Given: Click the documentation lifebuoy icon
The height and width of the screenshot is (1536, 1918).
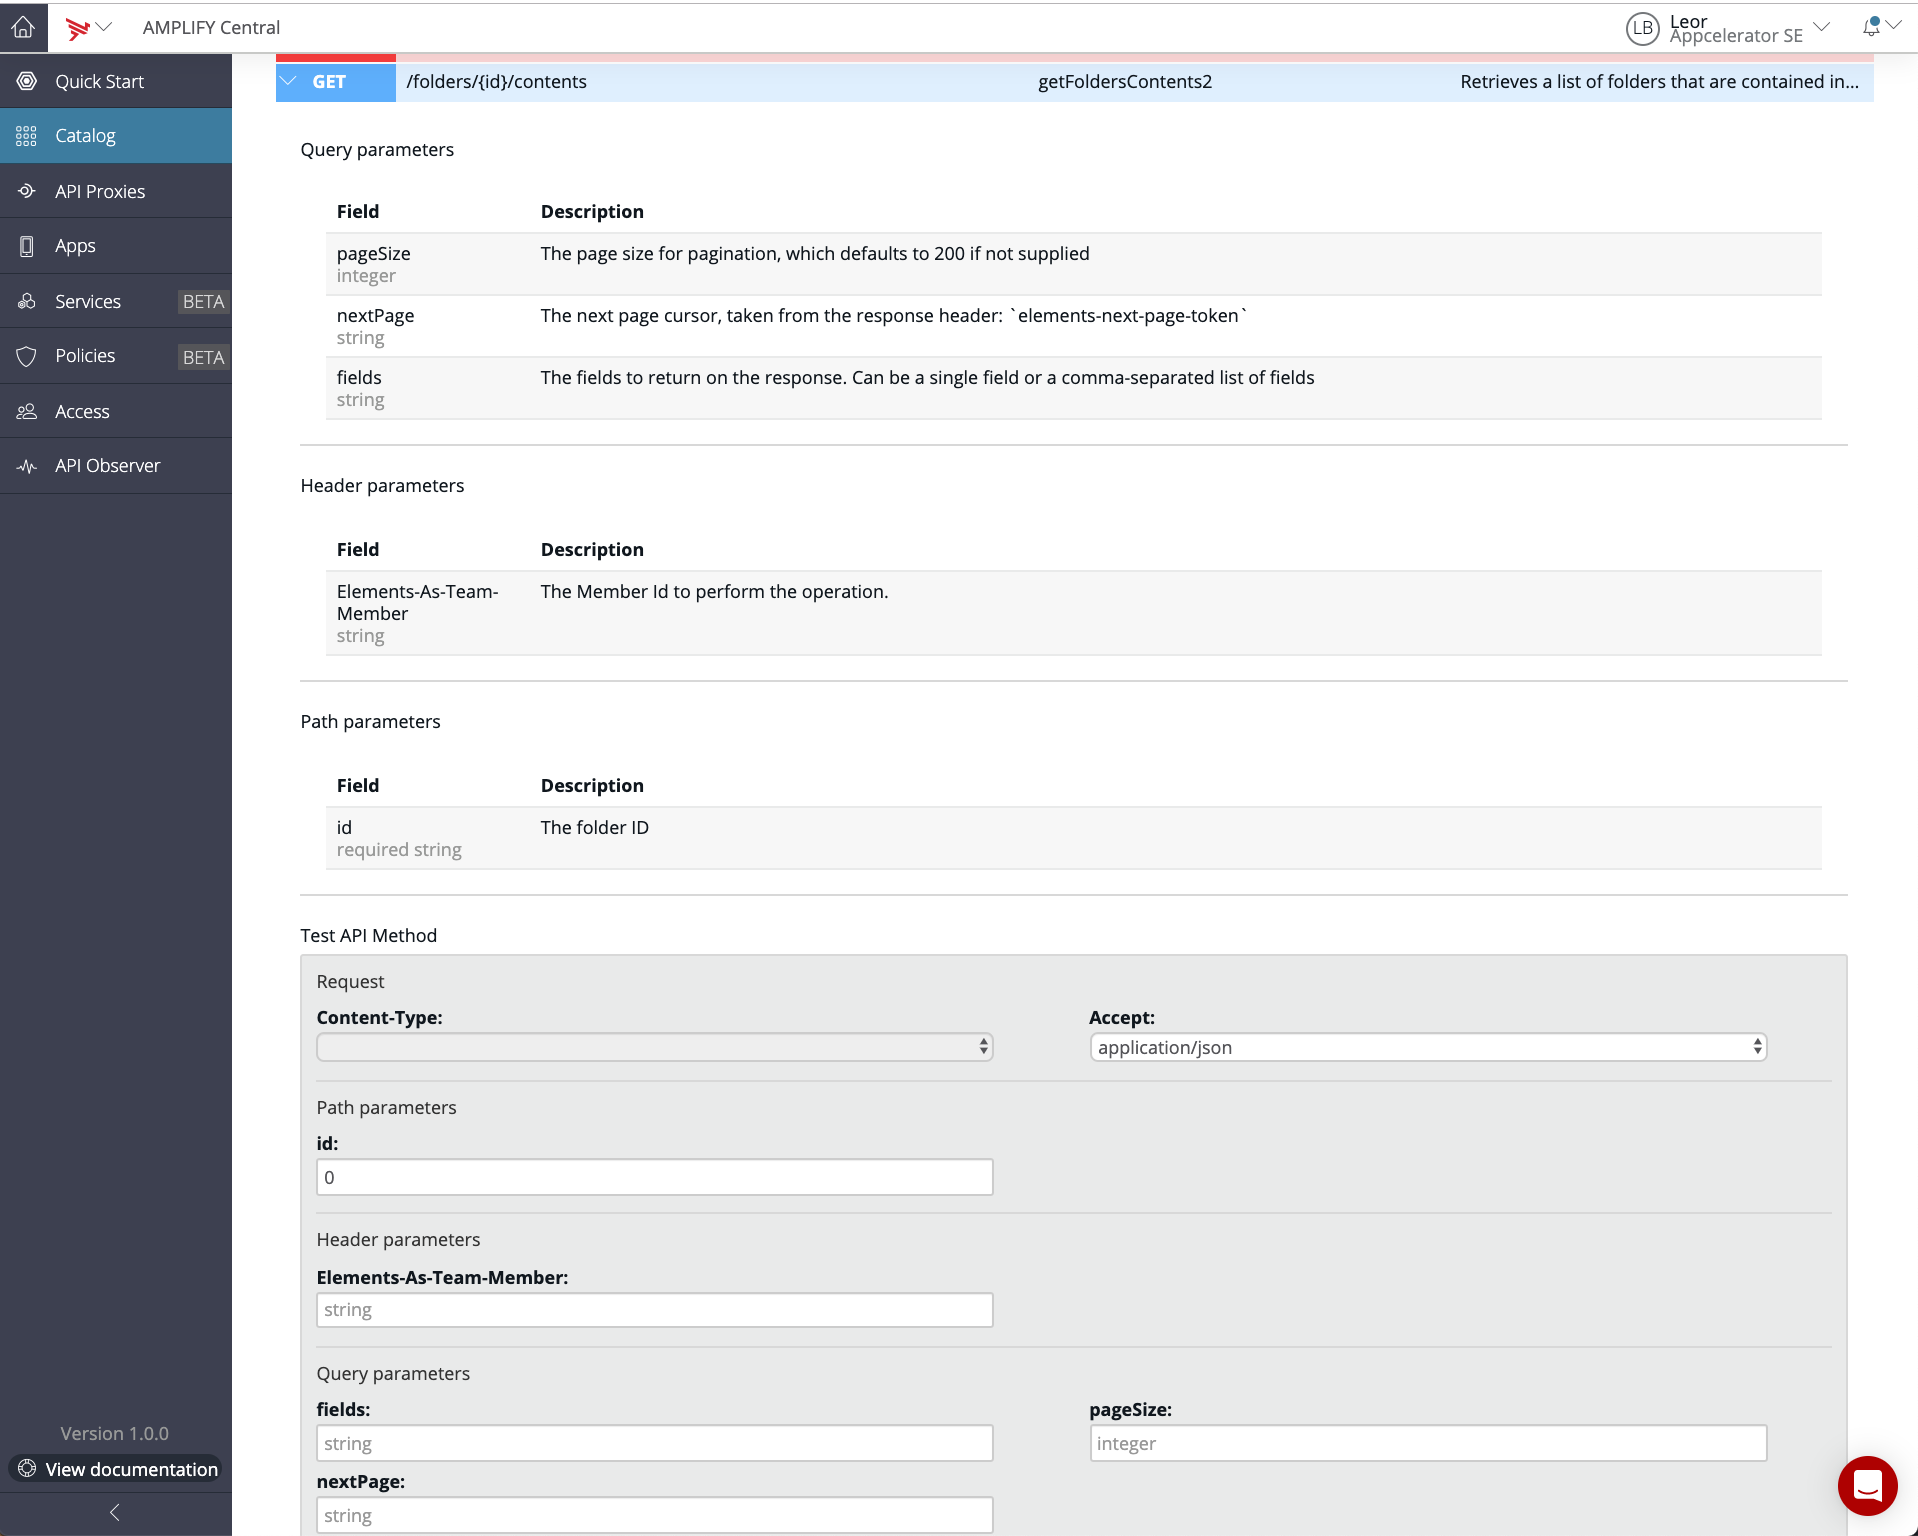Looking at the screenshot, I should pos(28,1469).
